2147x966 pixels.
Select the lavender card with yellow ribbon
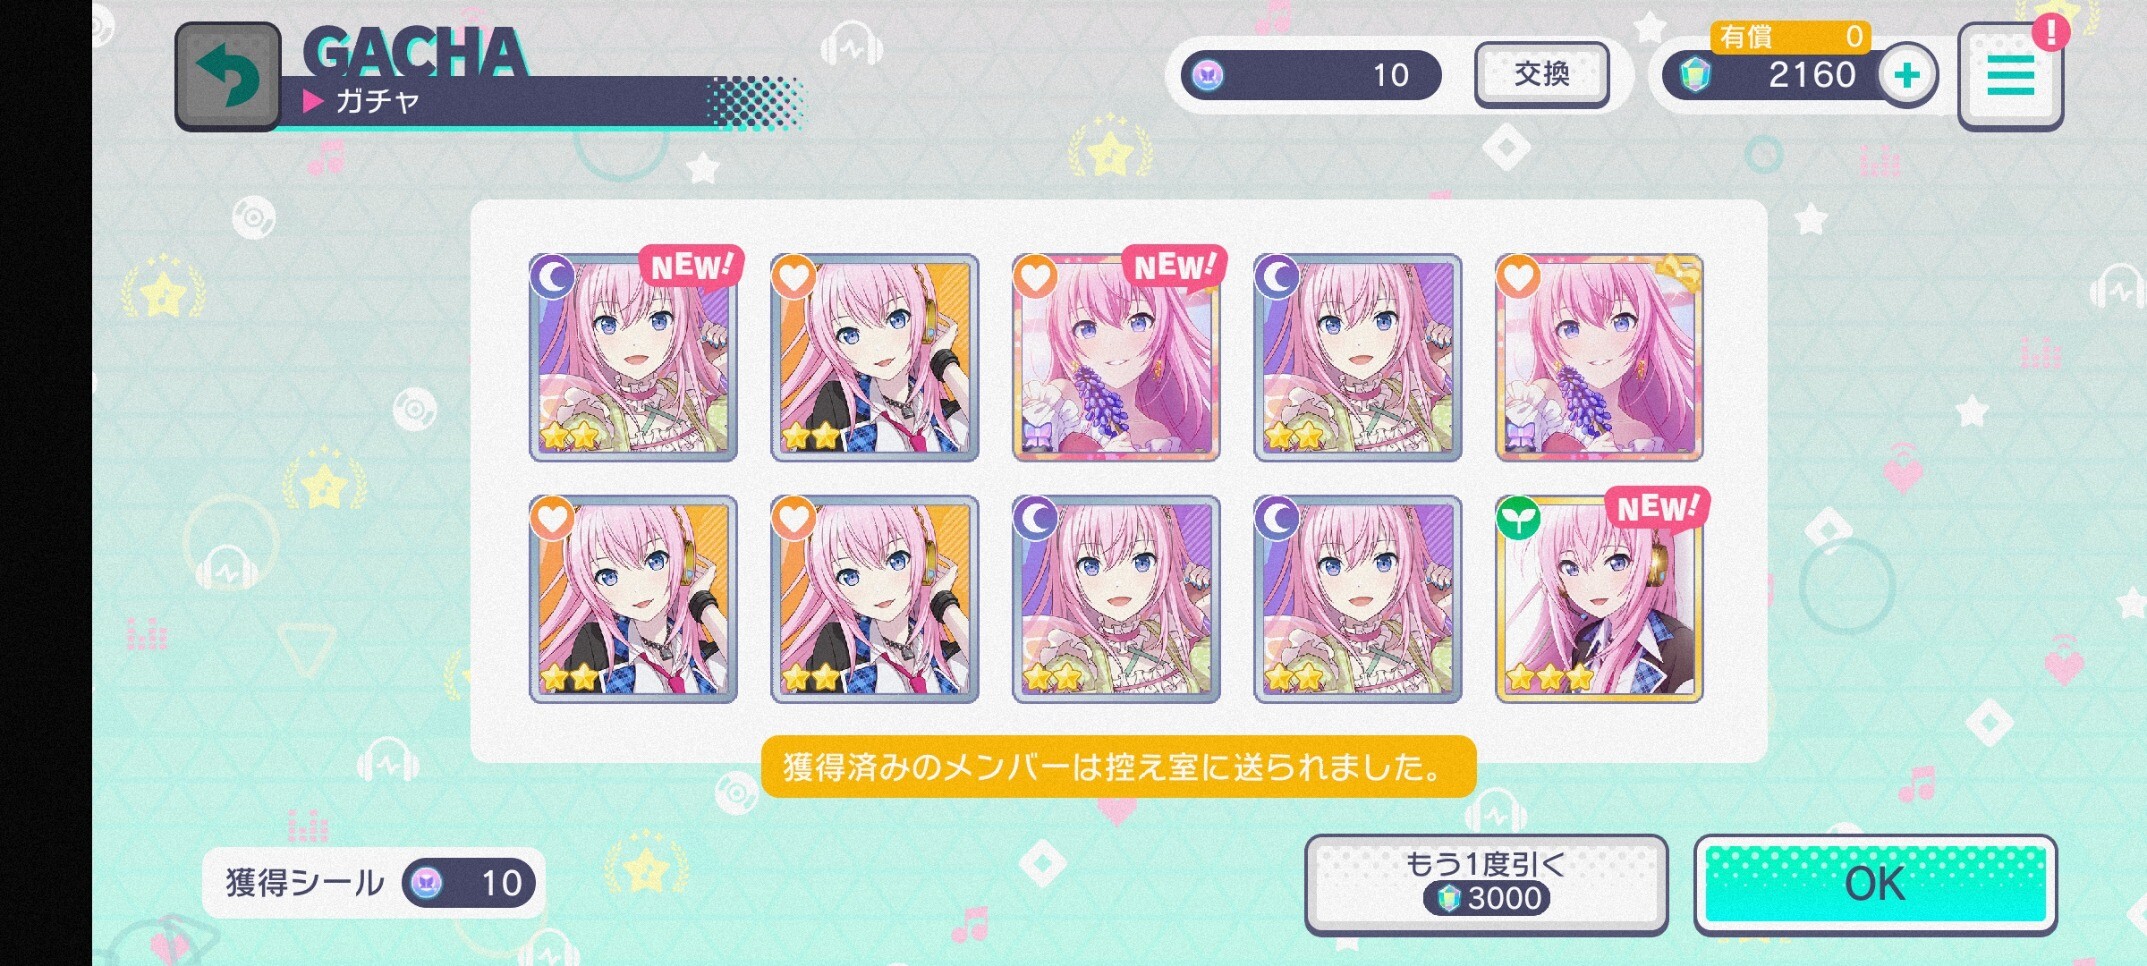(x=1599, y=357)
